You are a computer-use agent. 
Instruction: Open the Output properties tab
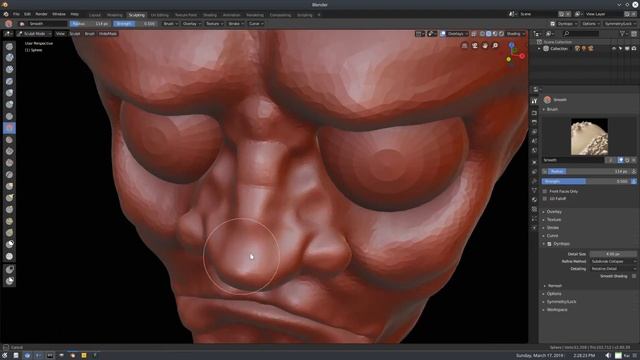click(534, 122)
